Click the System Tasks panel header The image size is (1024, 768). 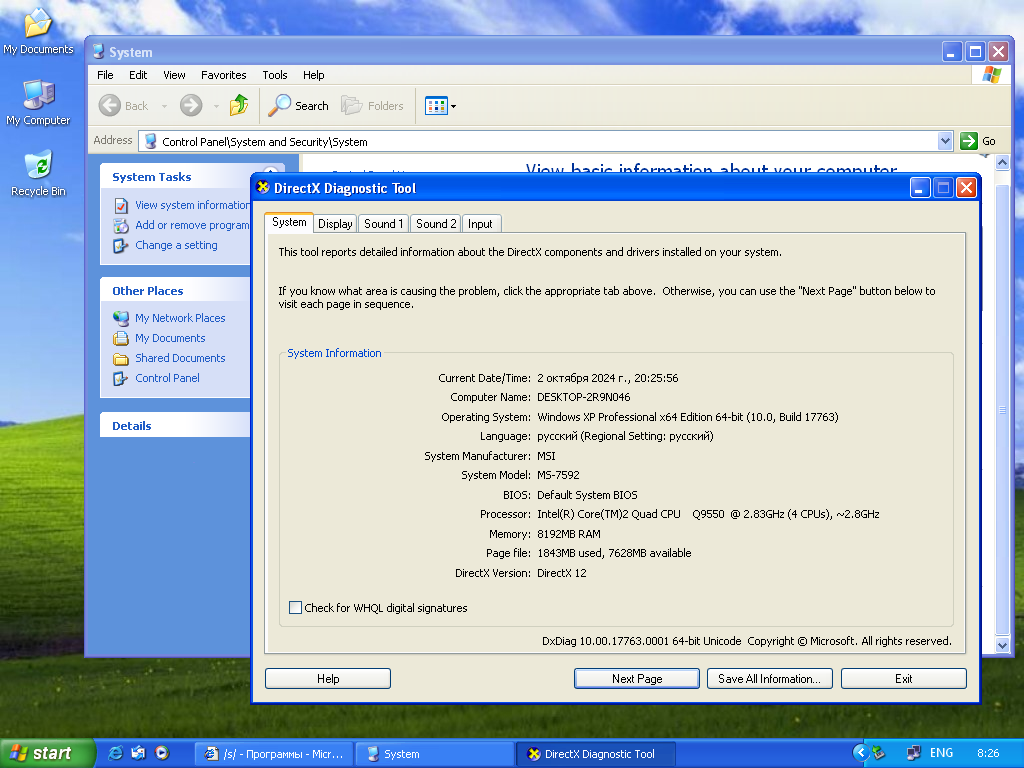(x=175, y=177)
